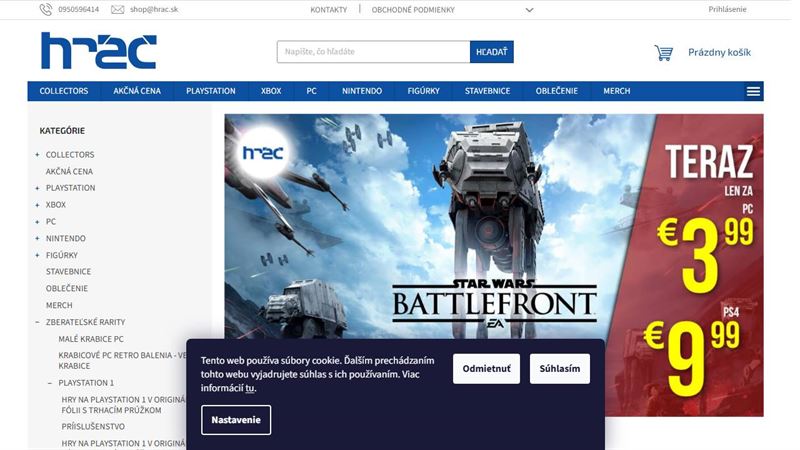
Task: Select PRÍSLUŠENSTVO subcategory
Action: pyautogui.click(x=93, y=427)
